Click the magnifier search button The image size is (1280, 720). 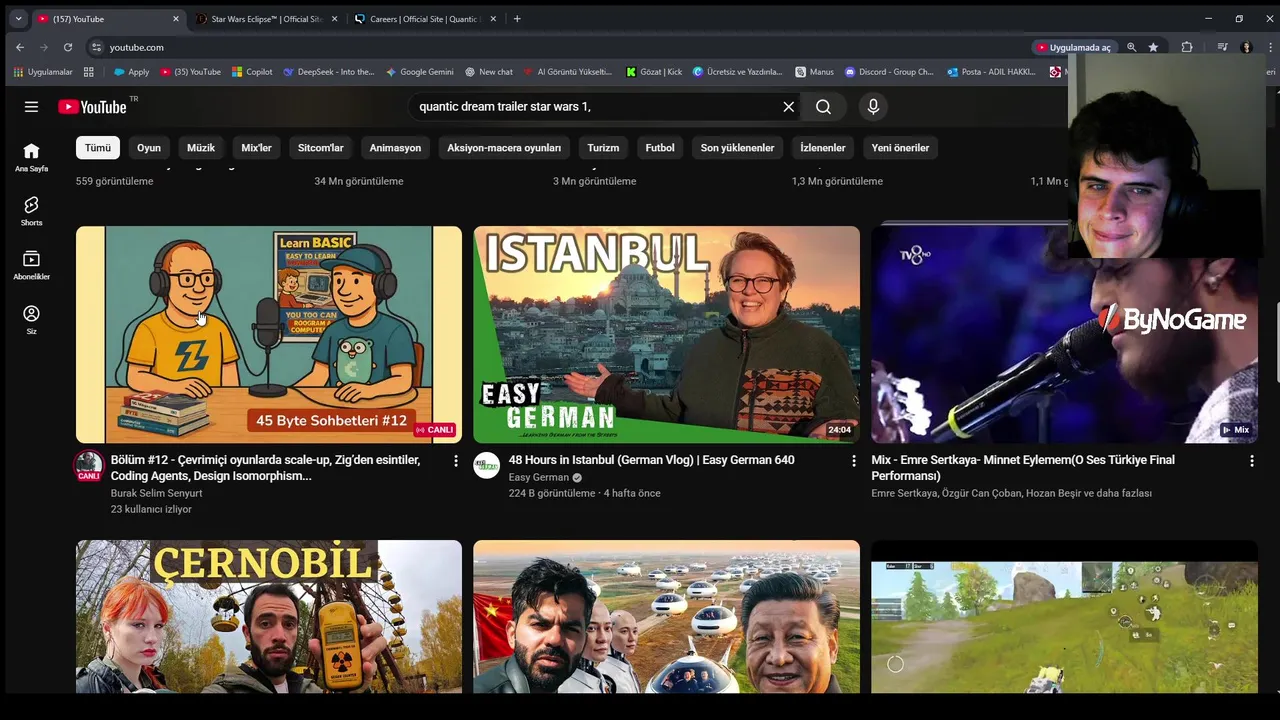point(823,107)
